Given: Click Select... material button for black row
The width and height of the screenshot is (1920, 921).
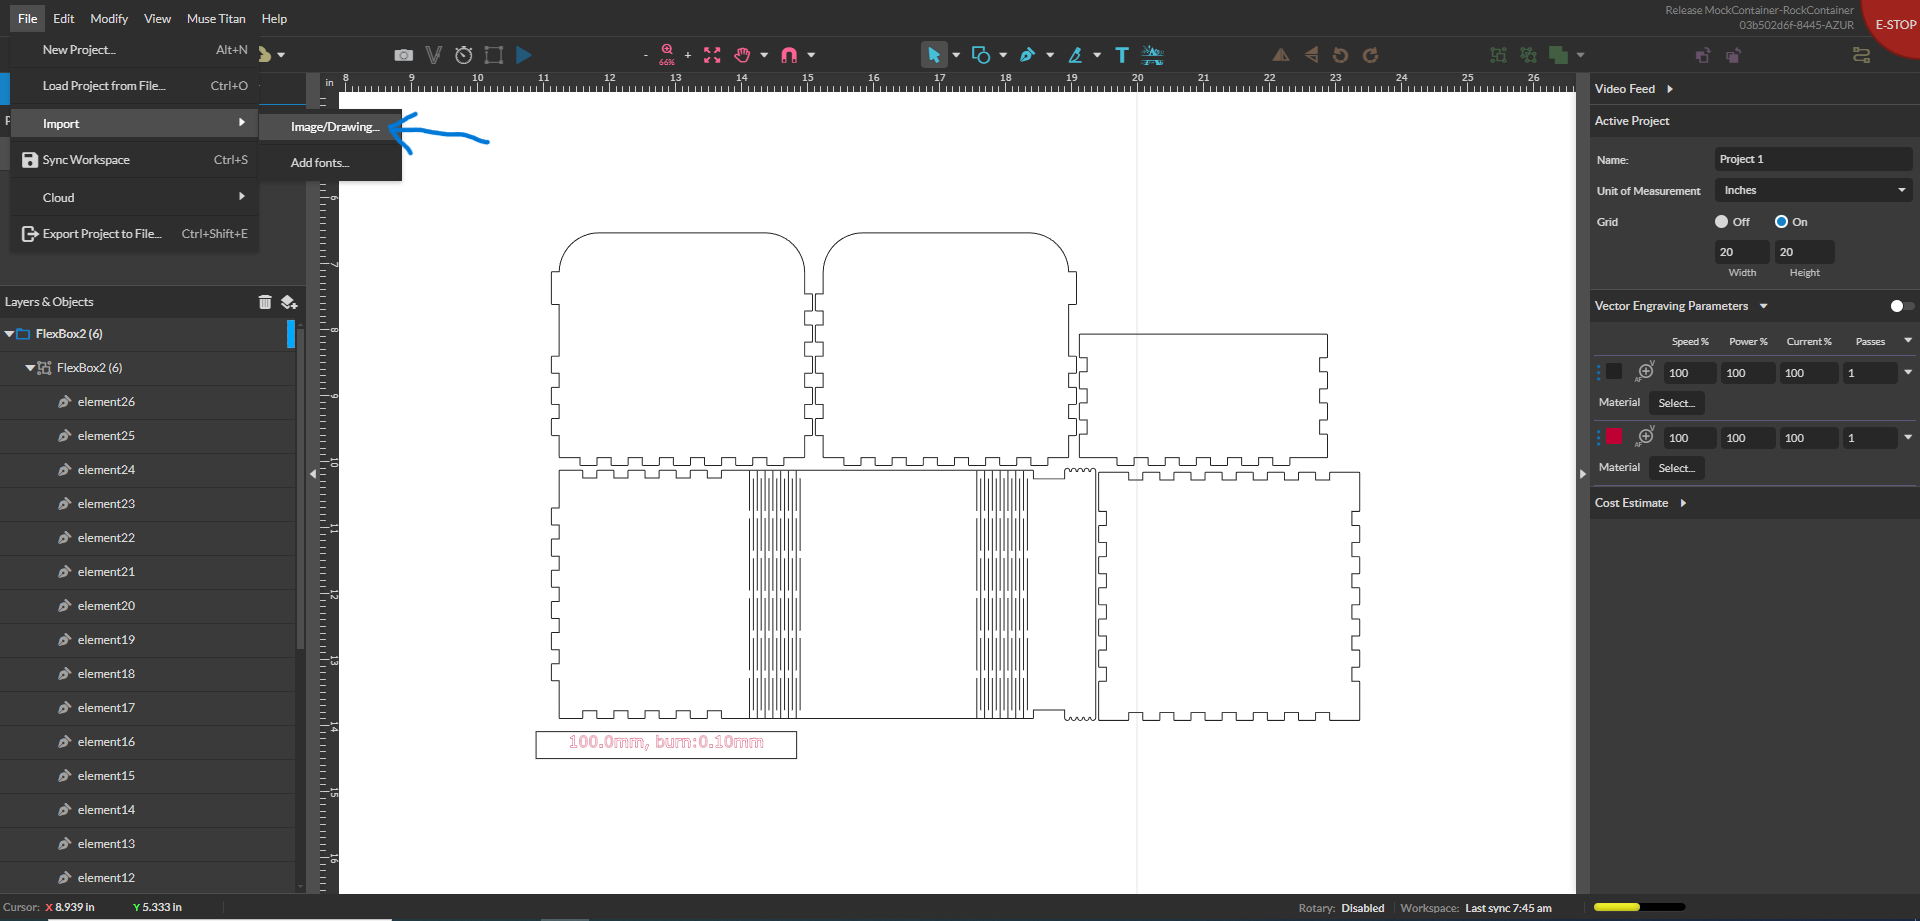Looking at the screenshot, I should click(1676, 403).
